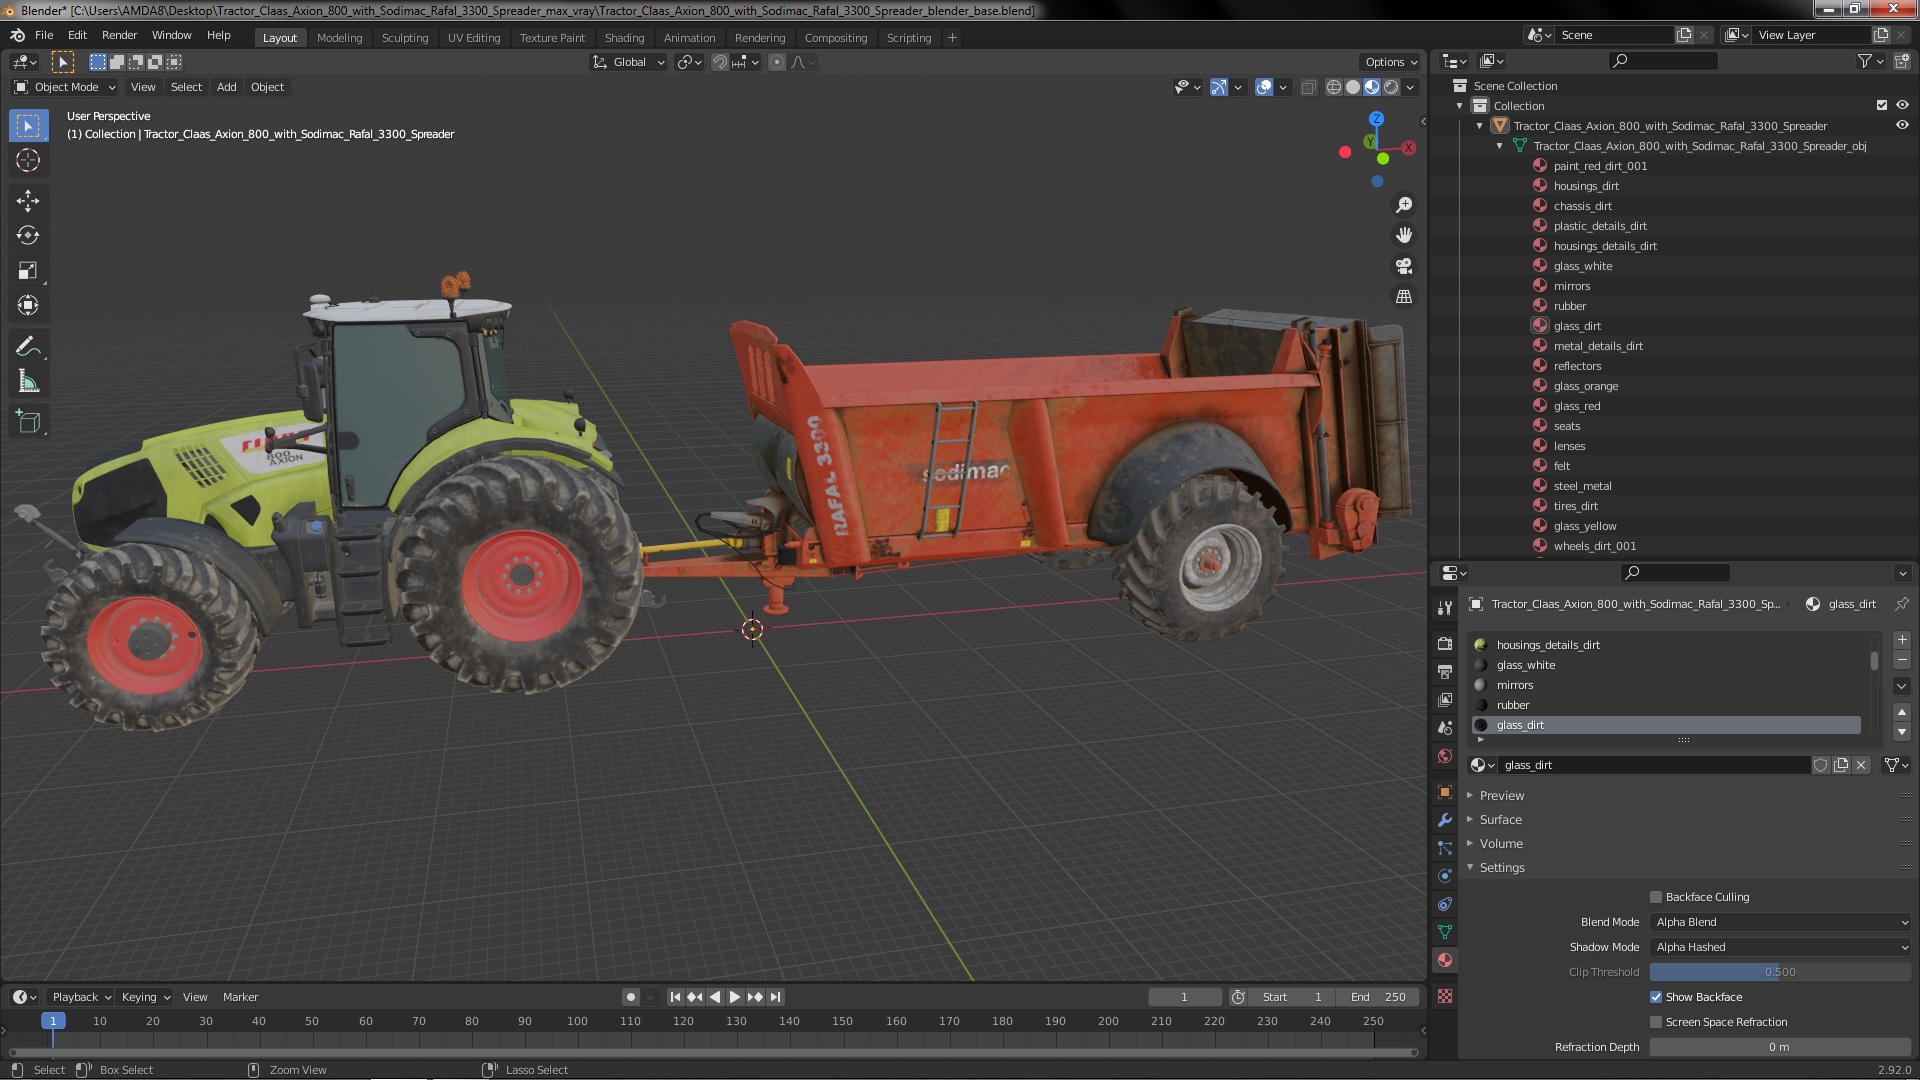The height and width of the screenshot is (1080, 1920).
Task: Open the Object Data mesh properties tab
Action: pos(1444,932)
